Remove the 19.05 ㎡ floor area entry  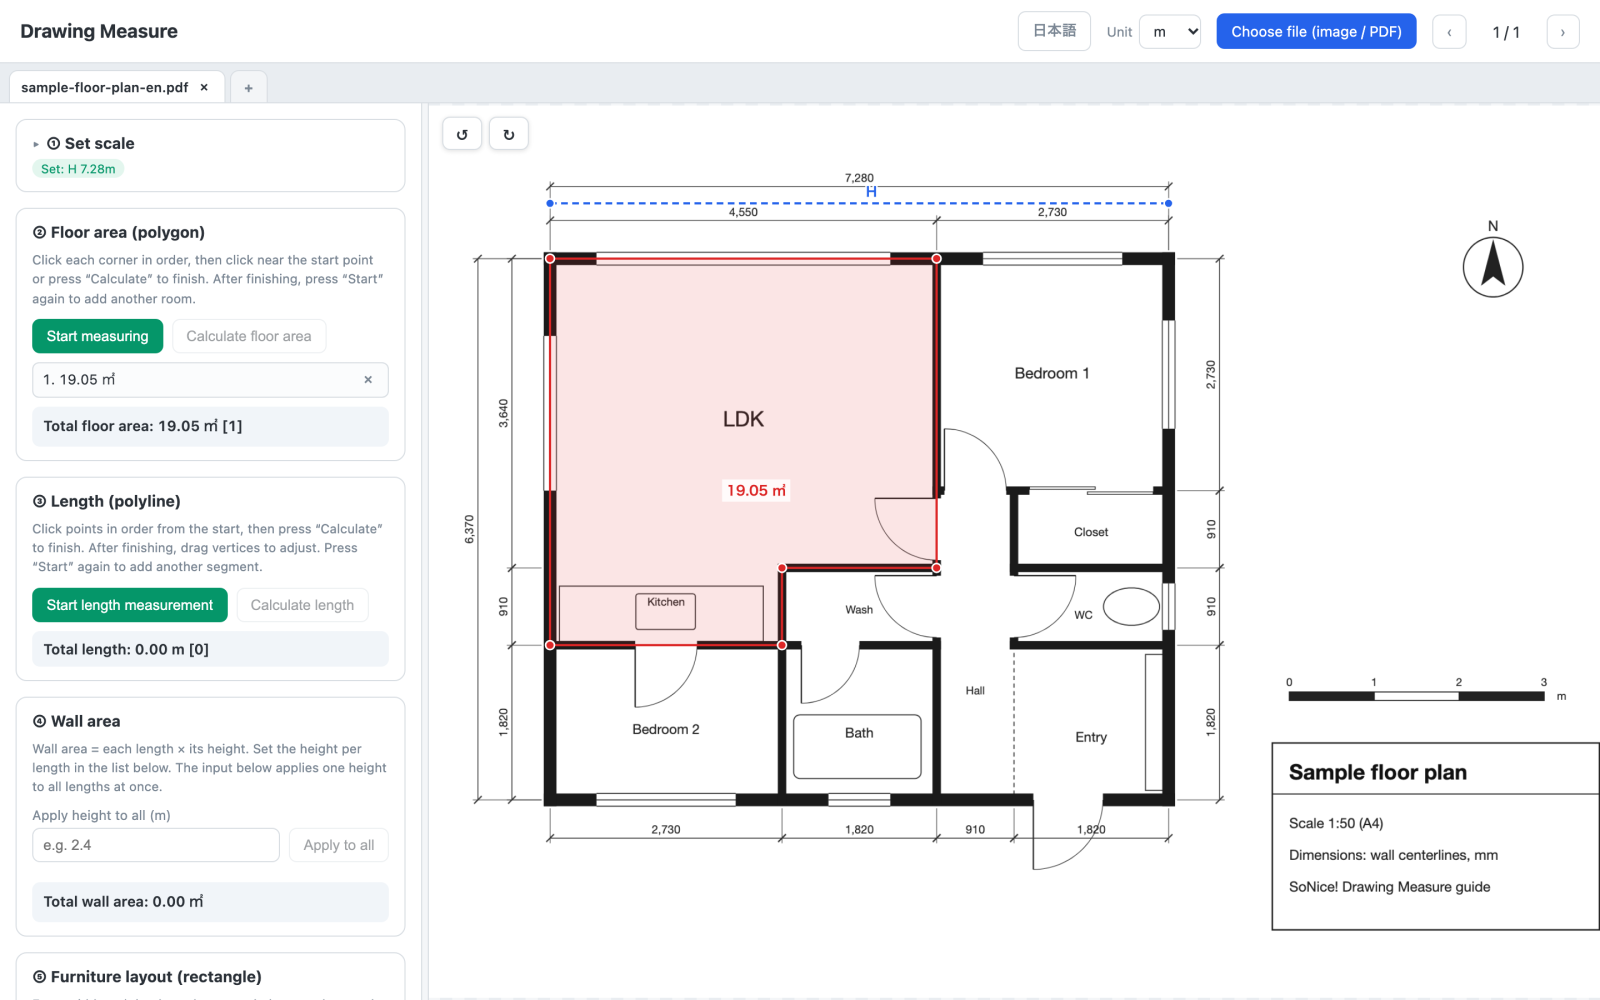coord(368,380)
